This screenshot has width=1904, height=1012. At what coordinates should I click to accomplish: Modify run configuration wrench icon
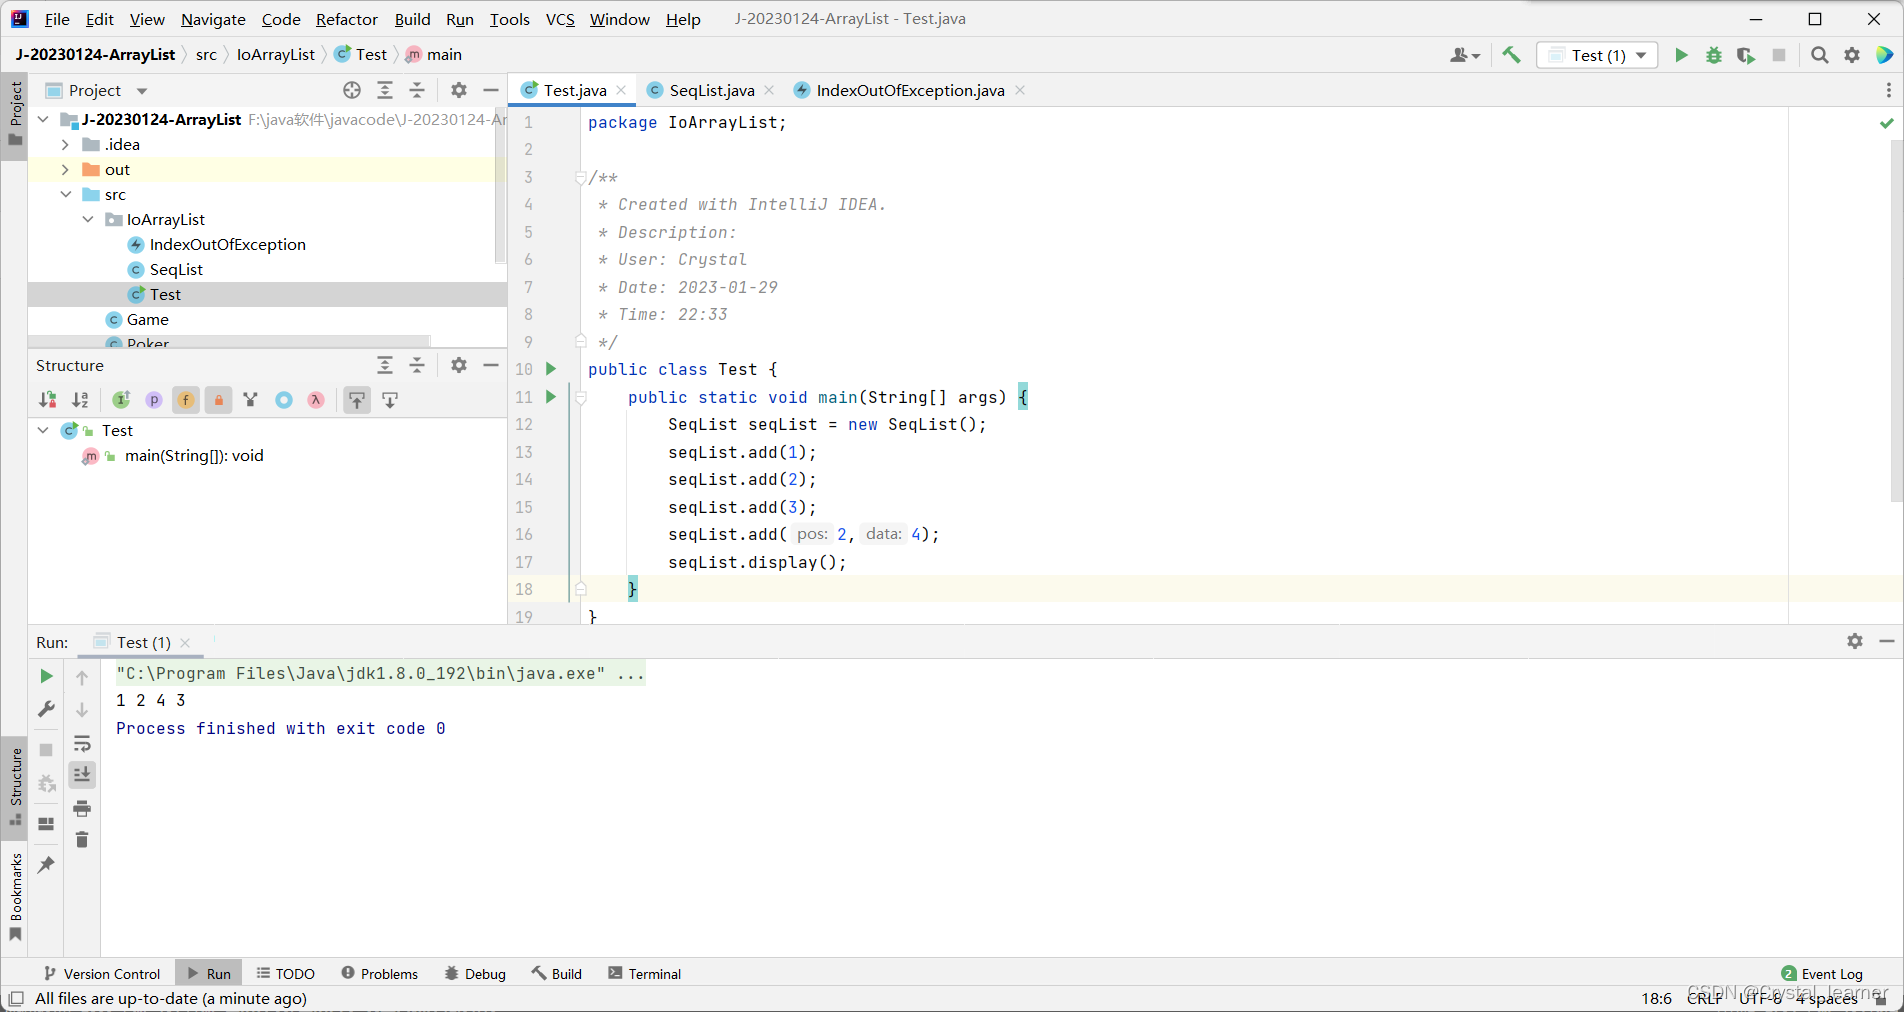(46, 709)
